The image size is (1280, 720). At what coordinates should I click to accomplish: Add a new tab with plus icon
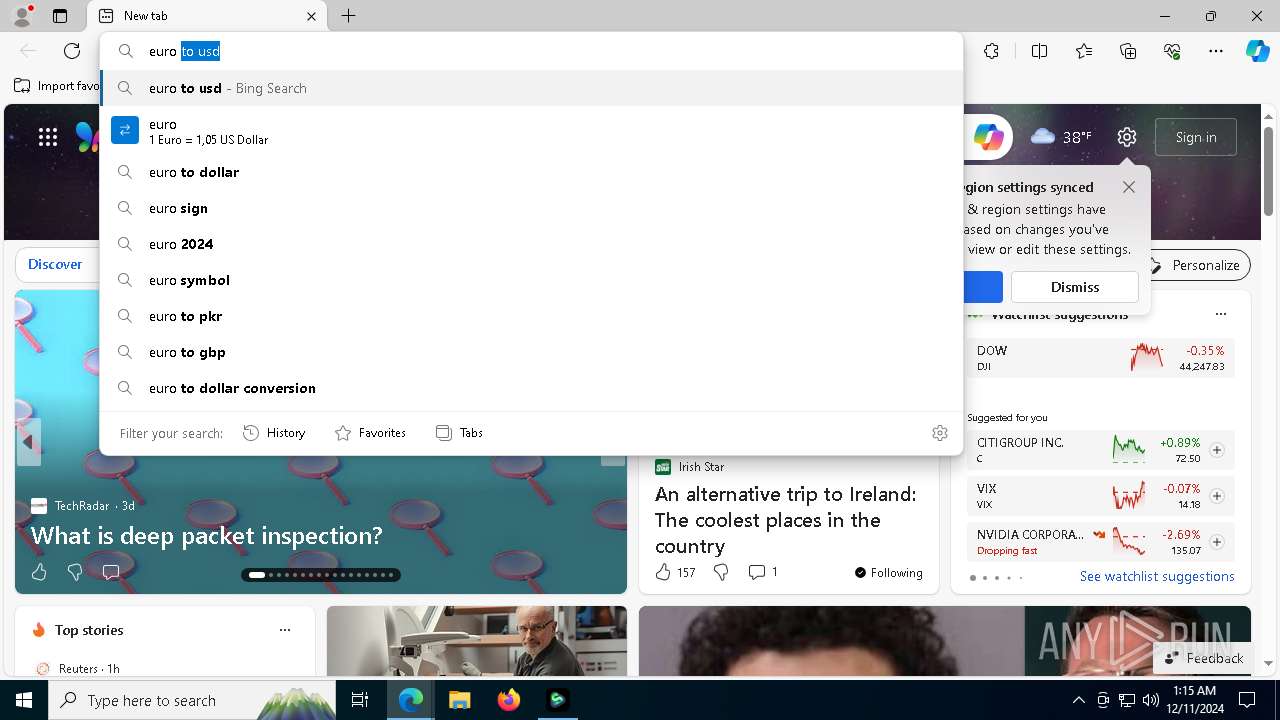[x=348, y=16]
